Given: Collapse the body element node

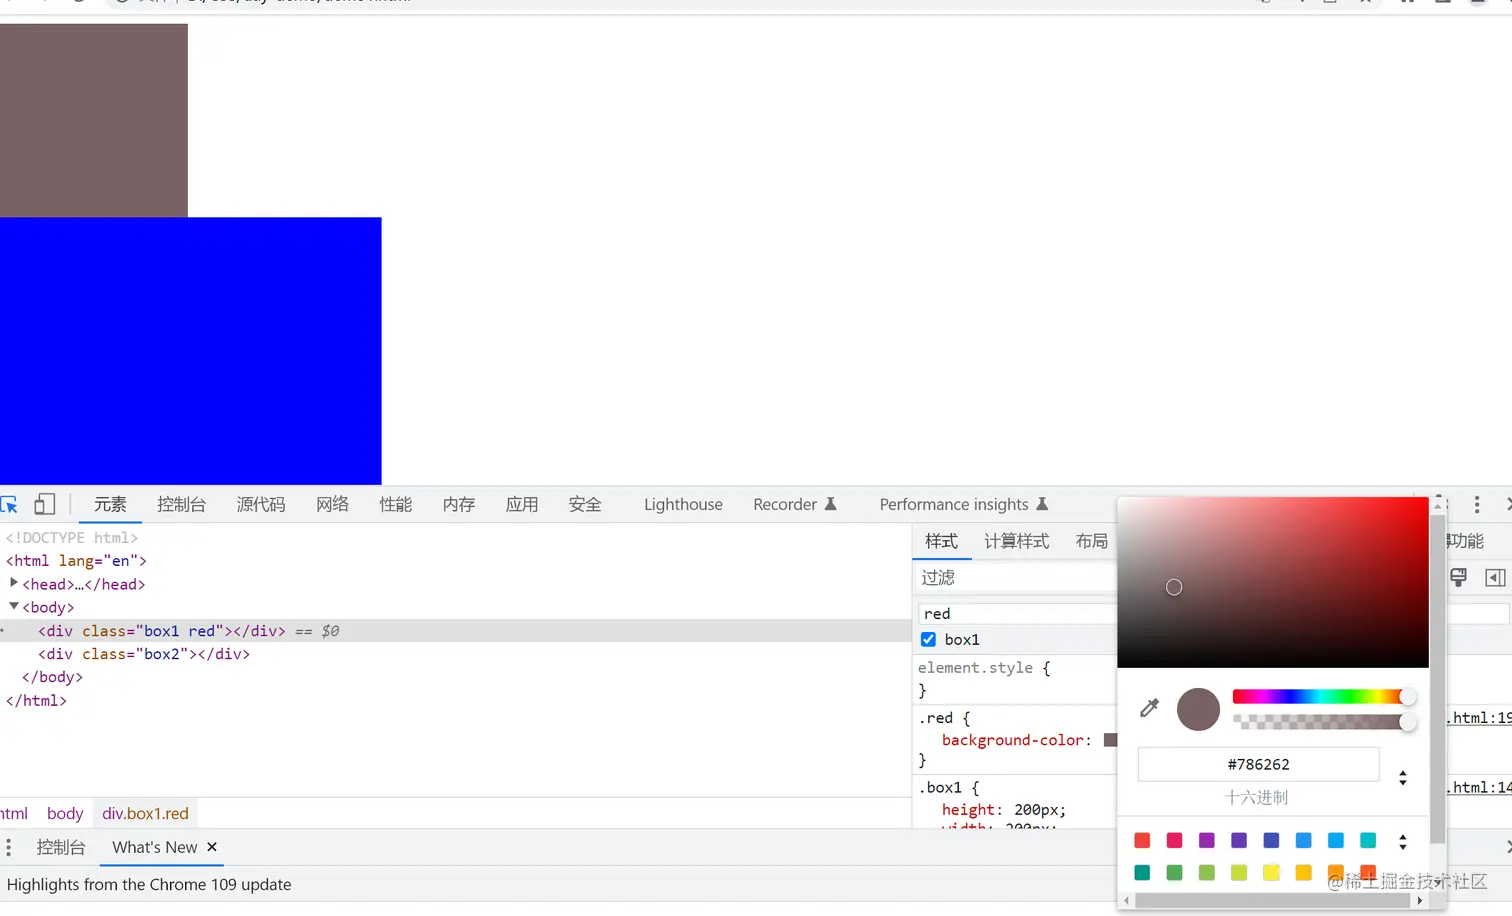Looking at the screenshot, I should [13, 606].
